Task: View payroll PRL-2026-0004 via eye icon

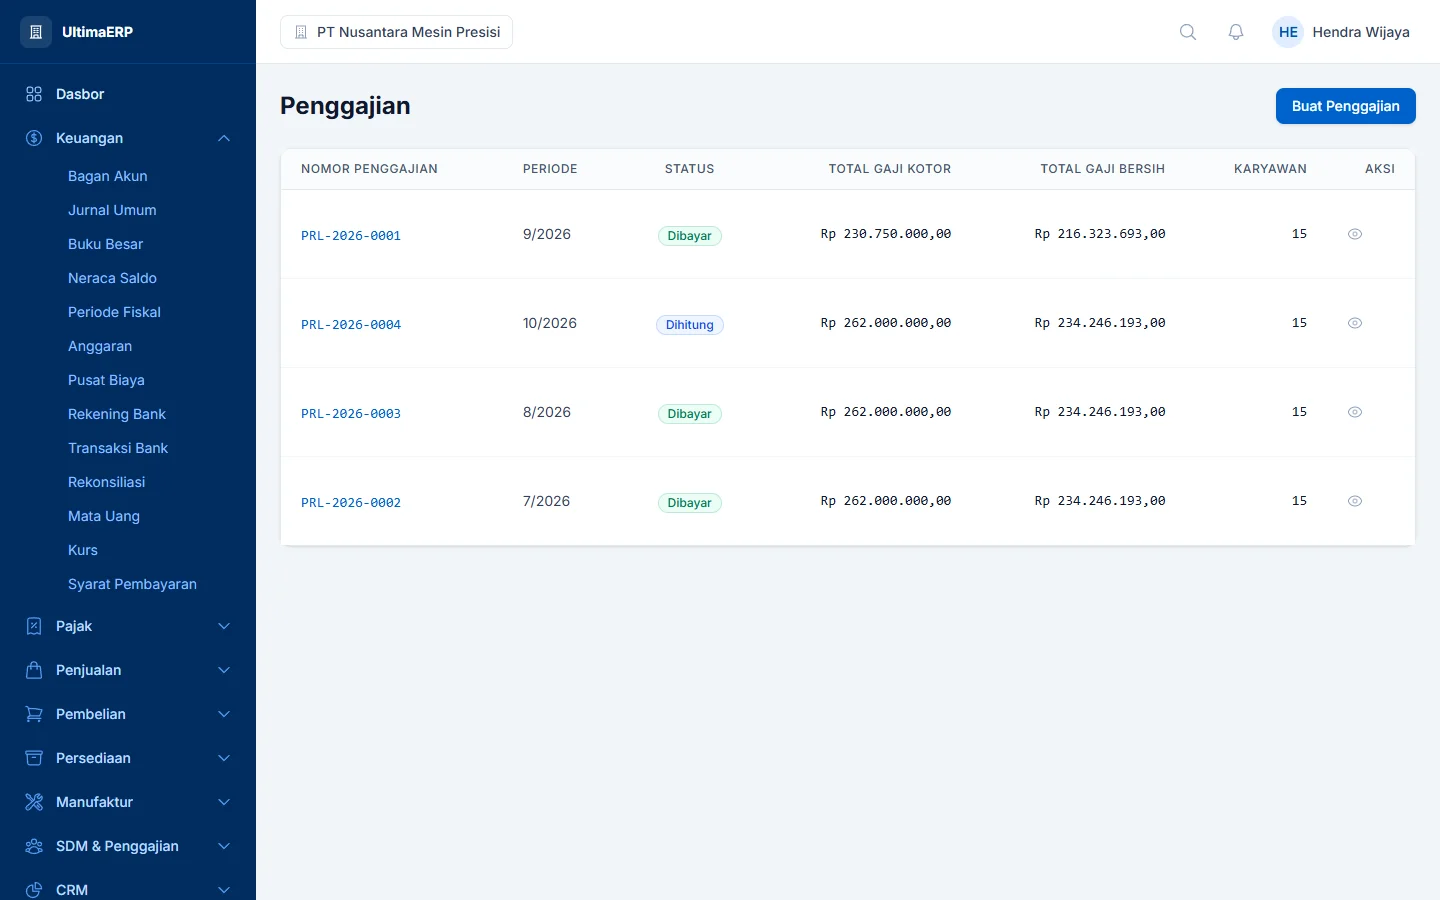Action: pos(1355,323)
